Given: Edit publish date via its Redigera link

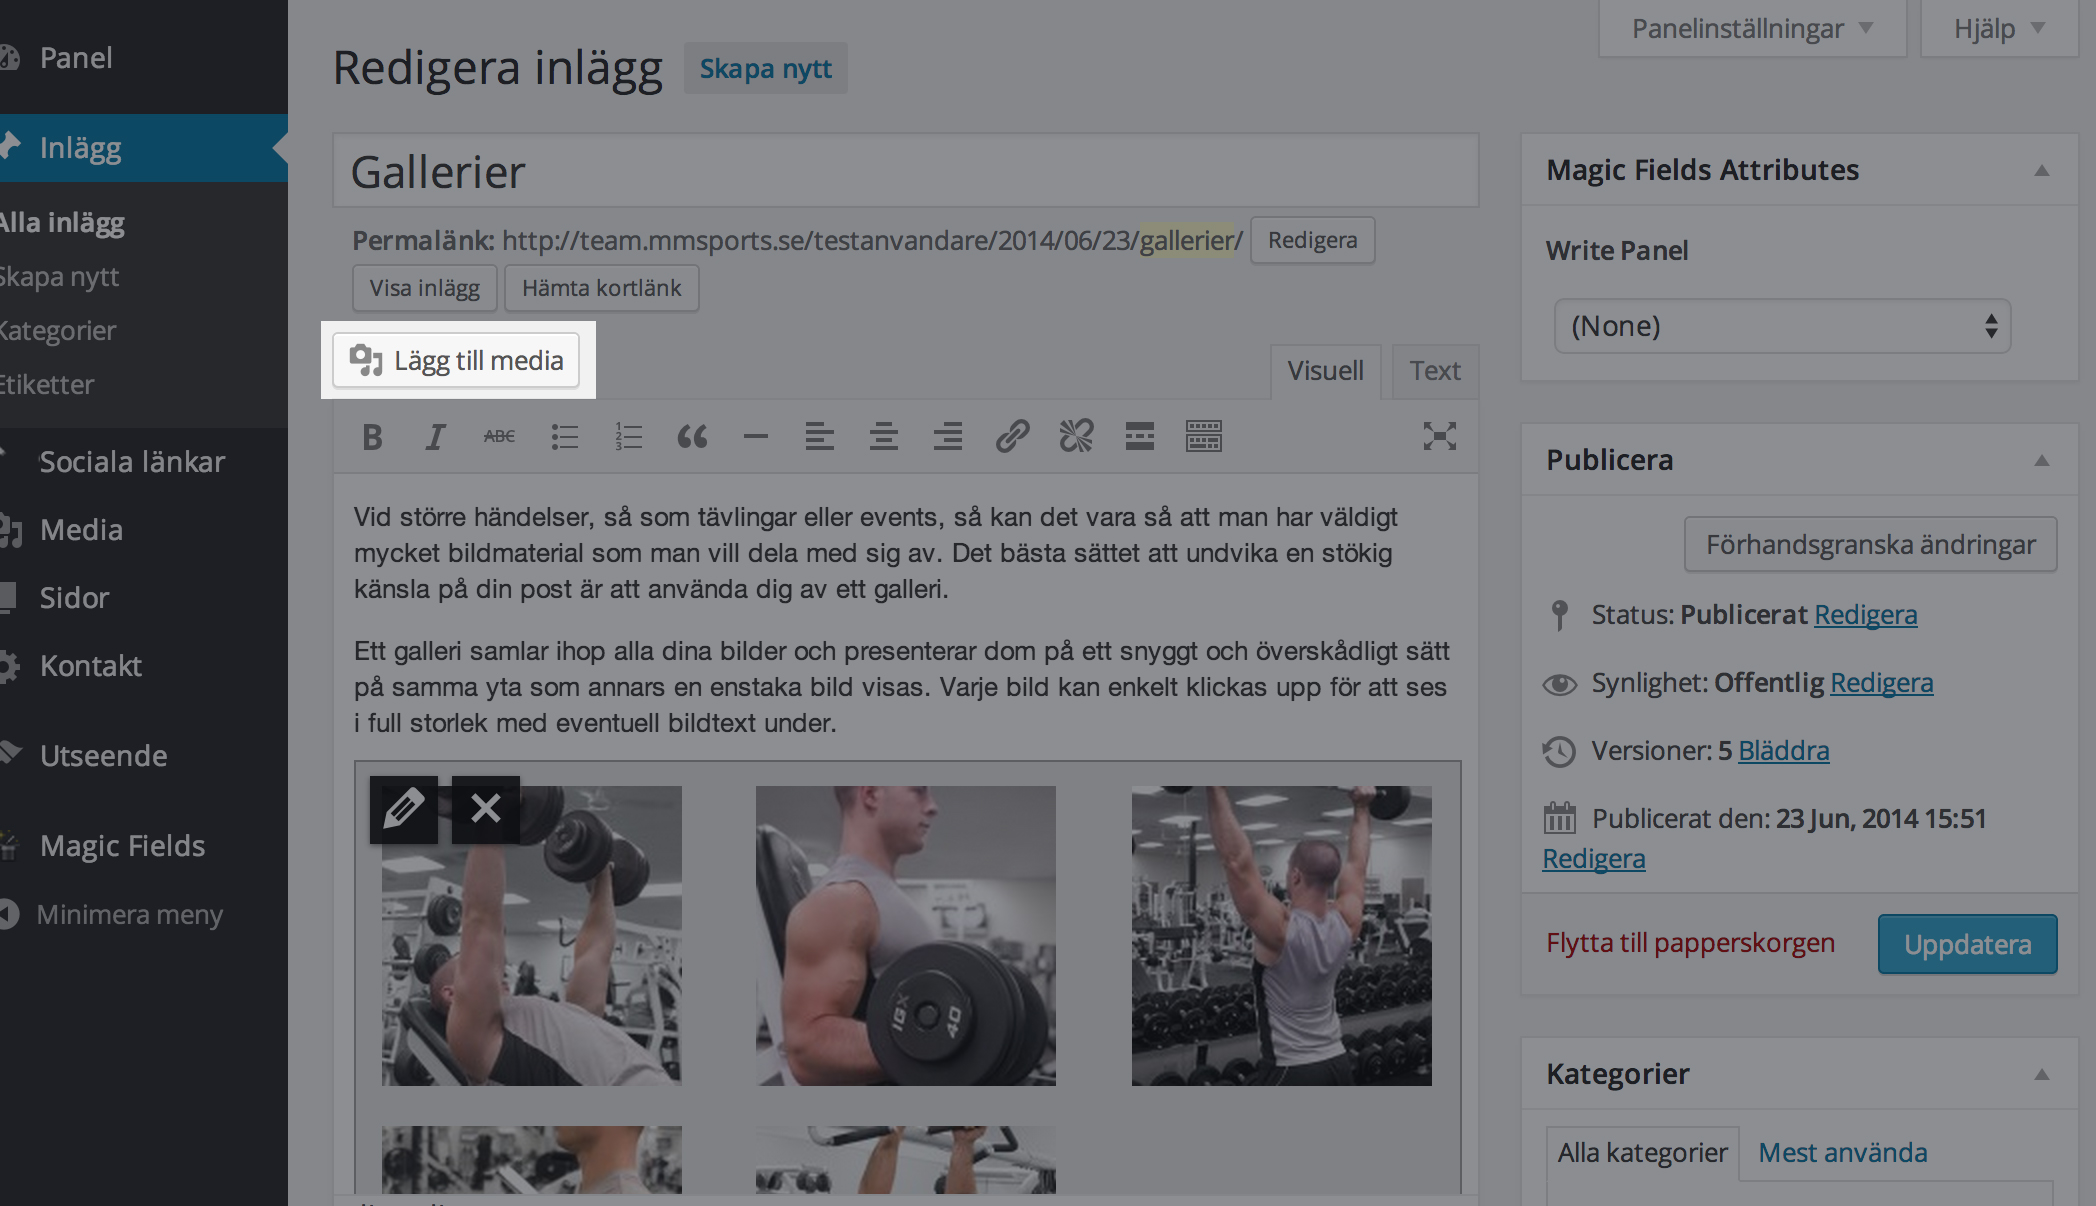Looking at the screenshot, I should click(1593, 859).
